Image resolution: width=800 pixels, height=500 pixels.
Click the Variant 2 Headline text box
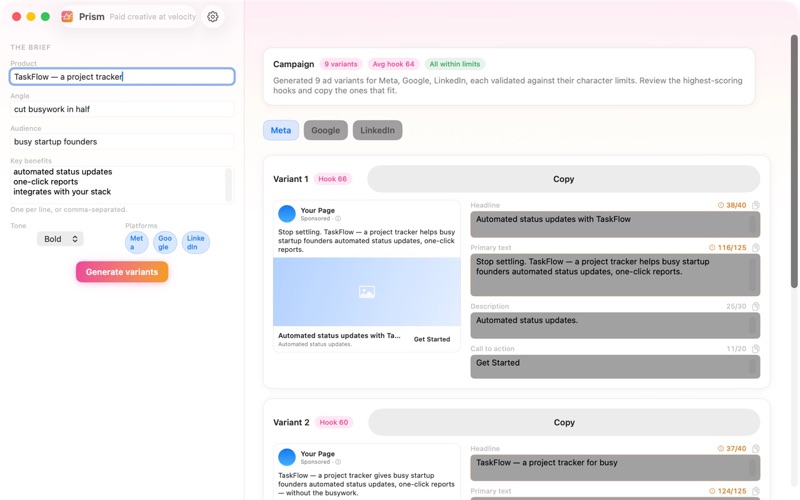pos(615,468)
